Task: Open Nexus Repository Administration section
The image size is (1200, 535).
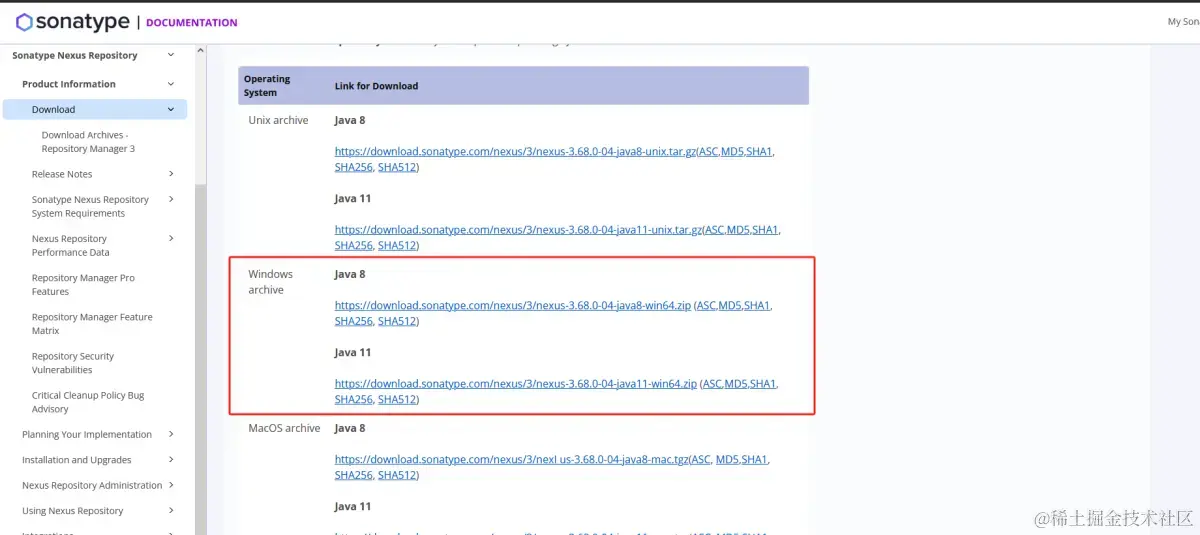Action: click(92, 485)
